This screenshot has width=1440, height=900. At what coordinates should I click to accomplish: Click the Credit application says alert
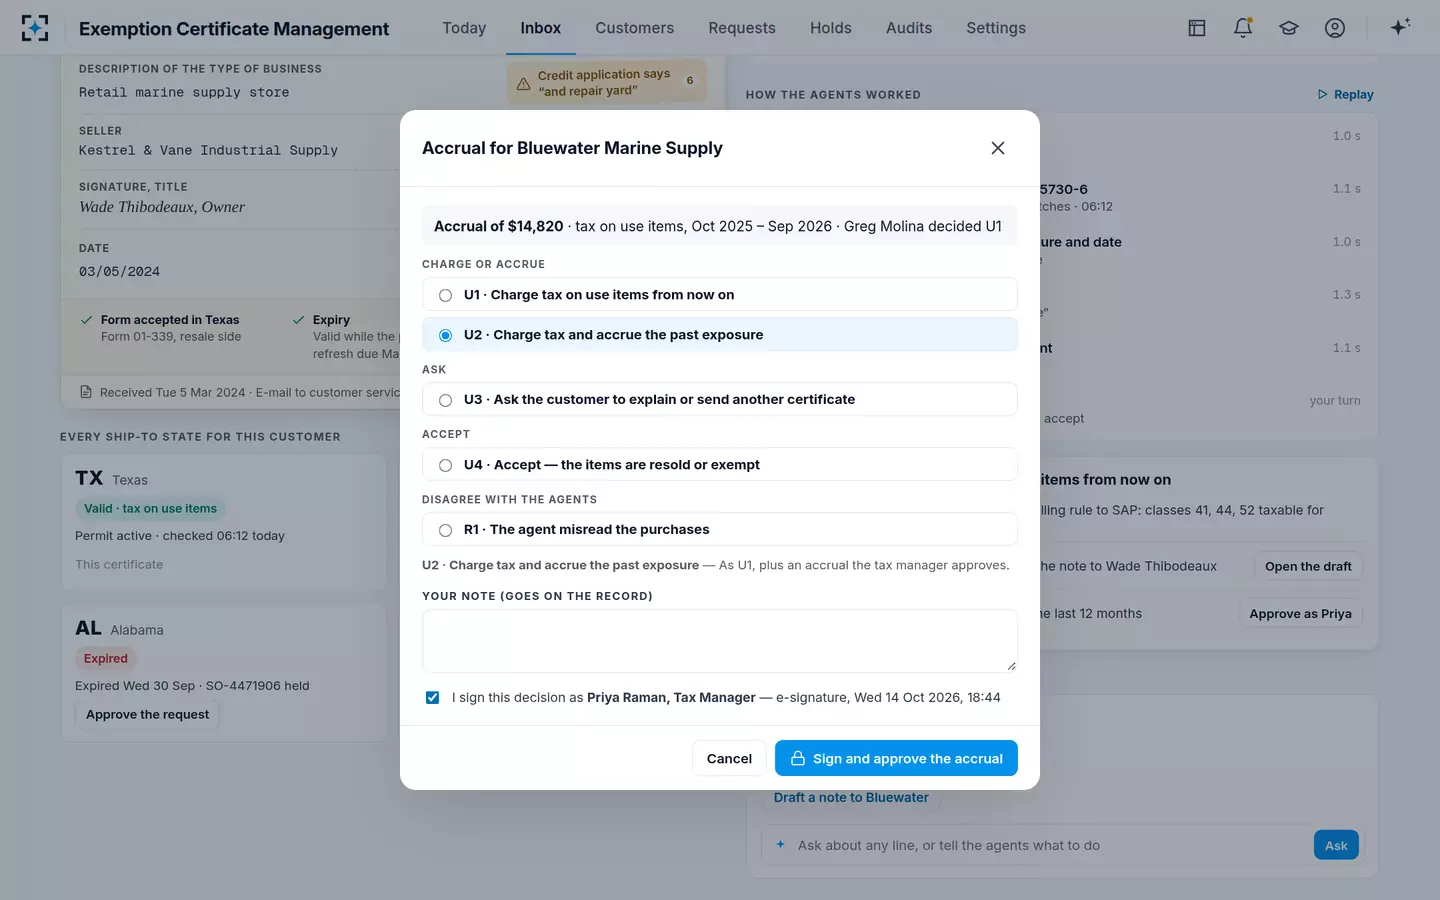pyautogui.click(x=607, y=82)
